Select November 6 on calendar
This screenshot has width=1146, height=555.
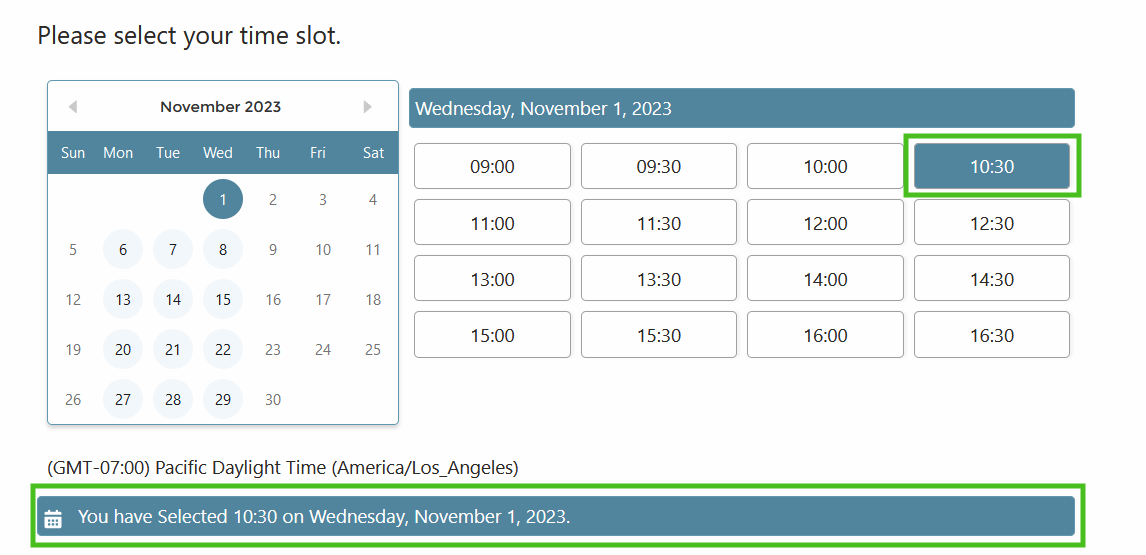click(123, 249)
